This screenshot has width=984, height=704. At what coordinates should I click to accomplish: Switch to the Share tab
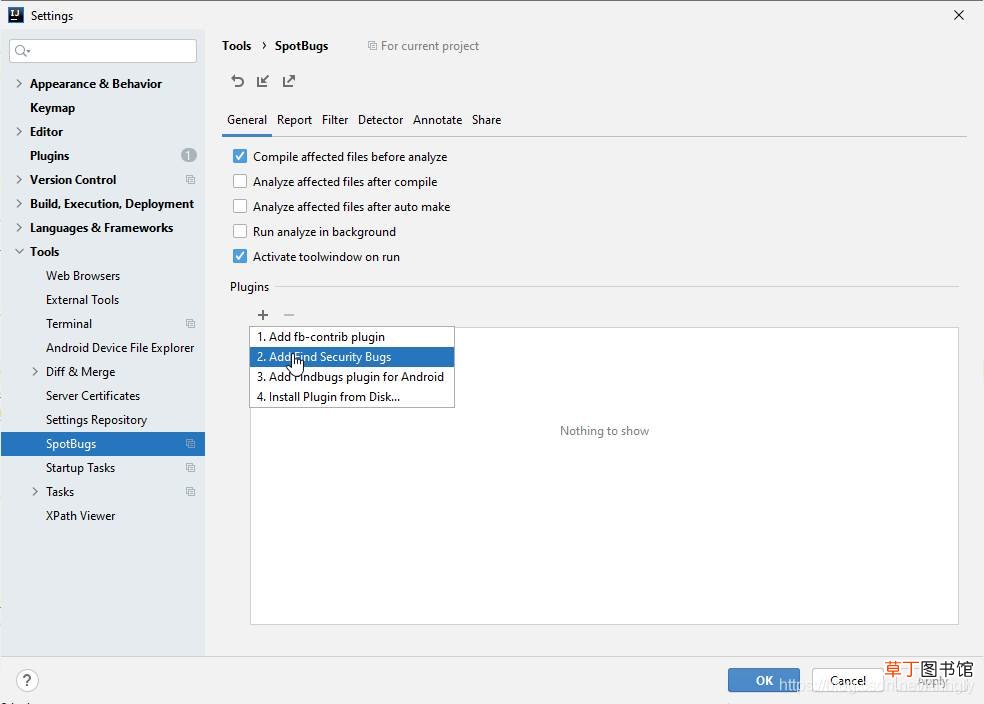(486, 120)
